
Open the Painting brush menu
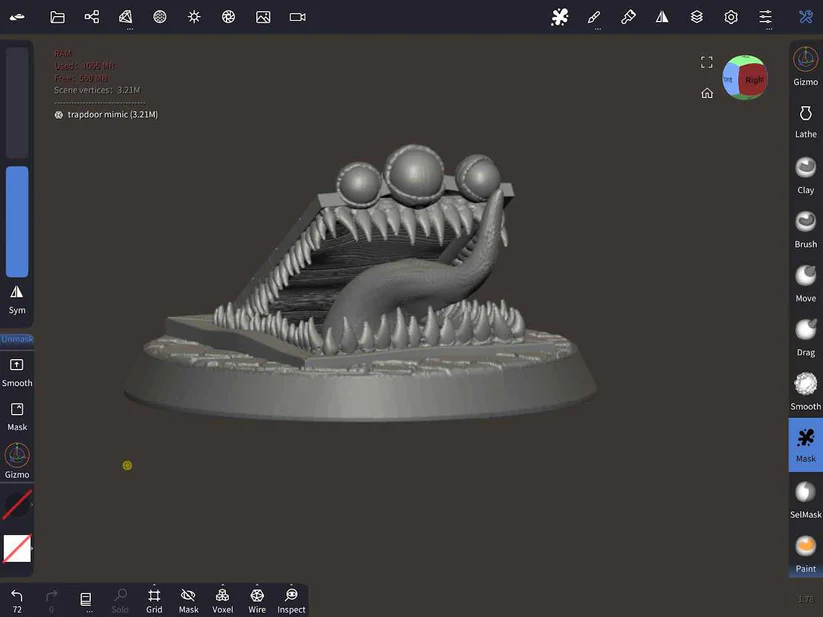[x=628, y=17]
